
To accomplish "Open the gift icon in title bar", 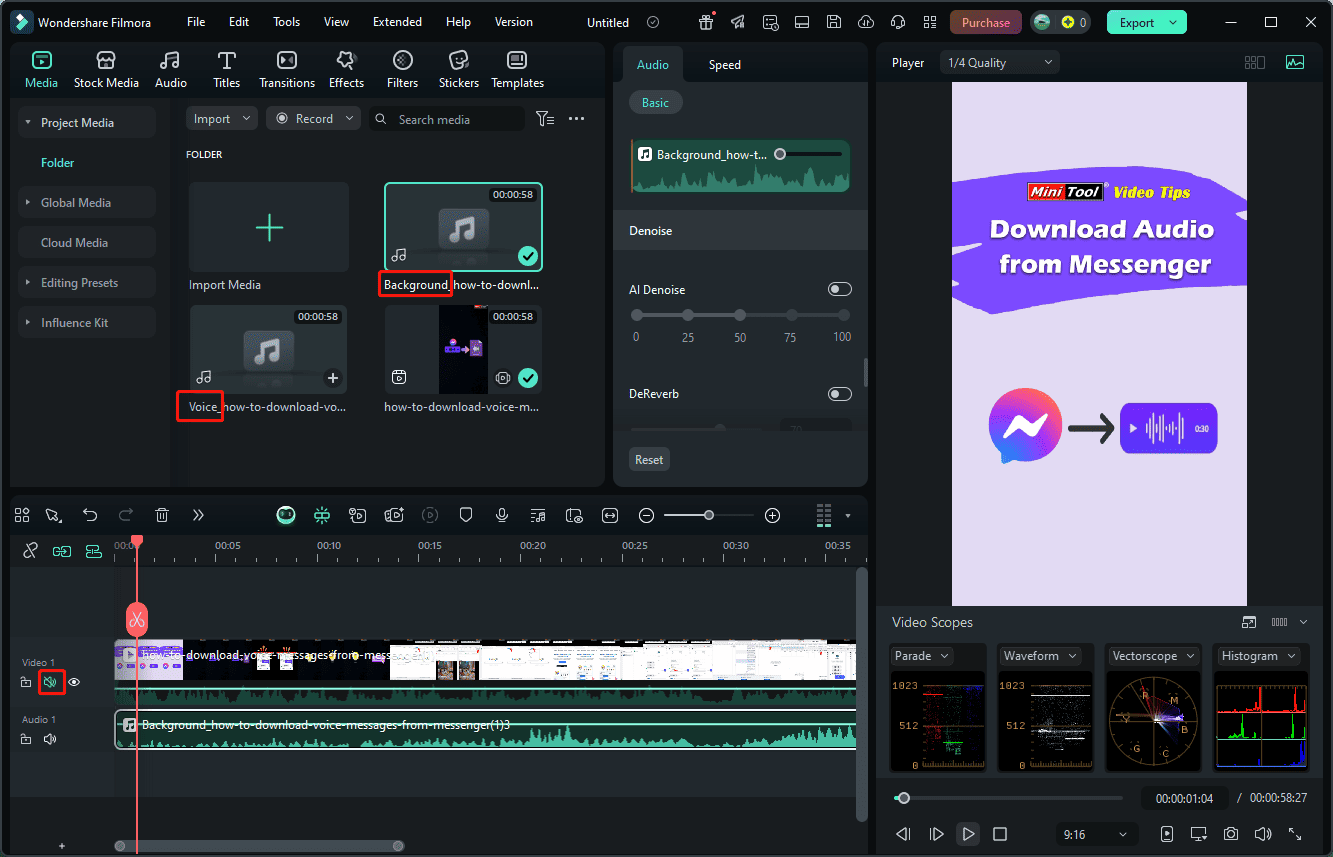I will [x=706, y=22].
